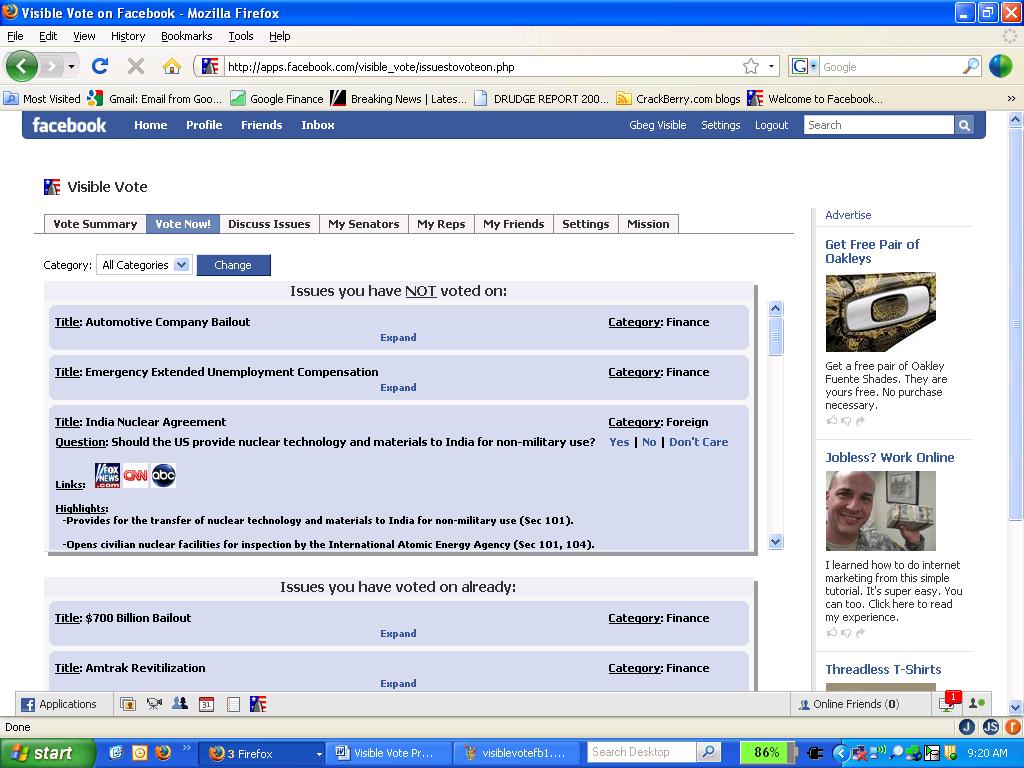Expand the Emergency Extended Unemployment Compensation issue
Image resolution: width=1024 pixels, height=768 pixels.
pyautogui.click(x=398, y=387)
